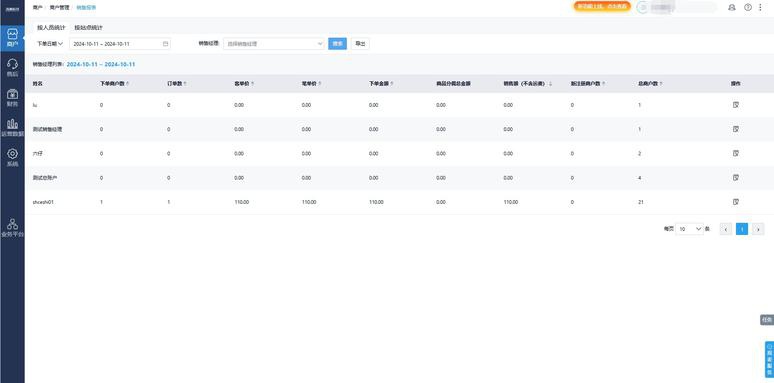Screen dimensions: 774x383
Task: Click the 导出 export button
Action: 360,44
